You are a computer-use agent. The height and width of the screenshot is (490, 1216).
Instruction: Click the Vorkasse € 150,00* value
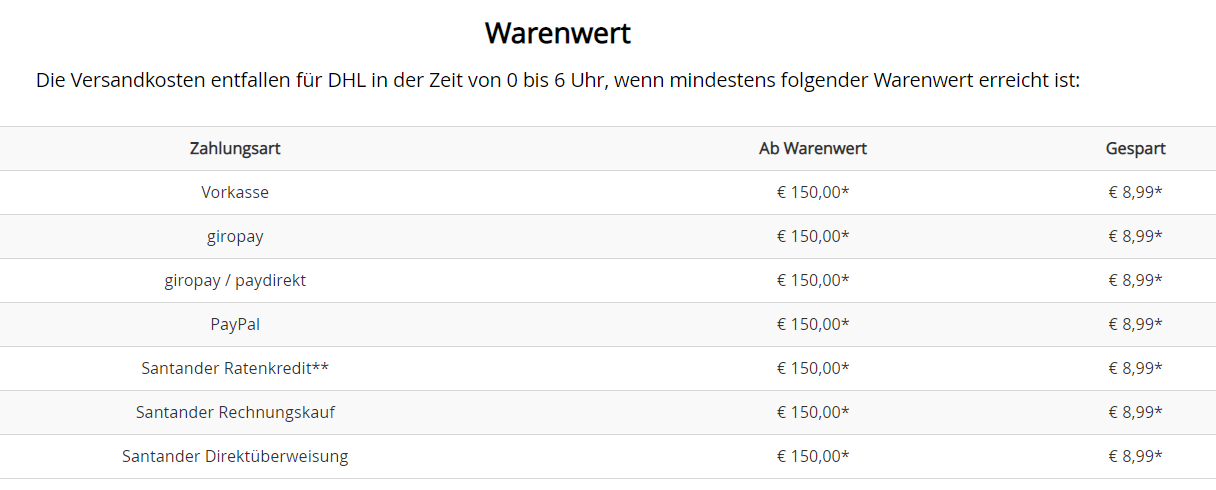[812, 192]
